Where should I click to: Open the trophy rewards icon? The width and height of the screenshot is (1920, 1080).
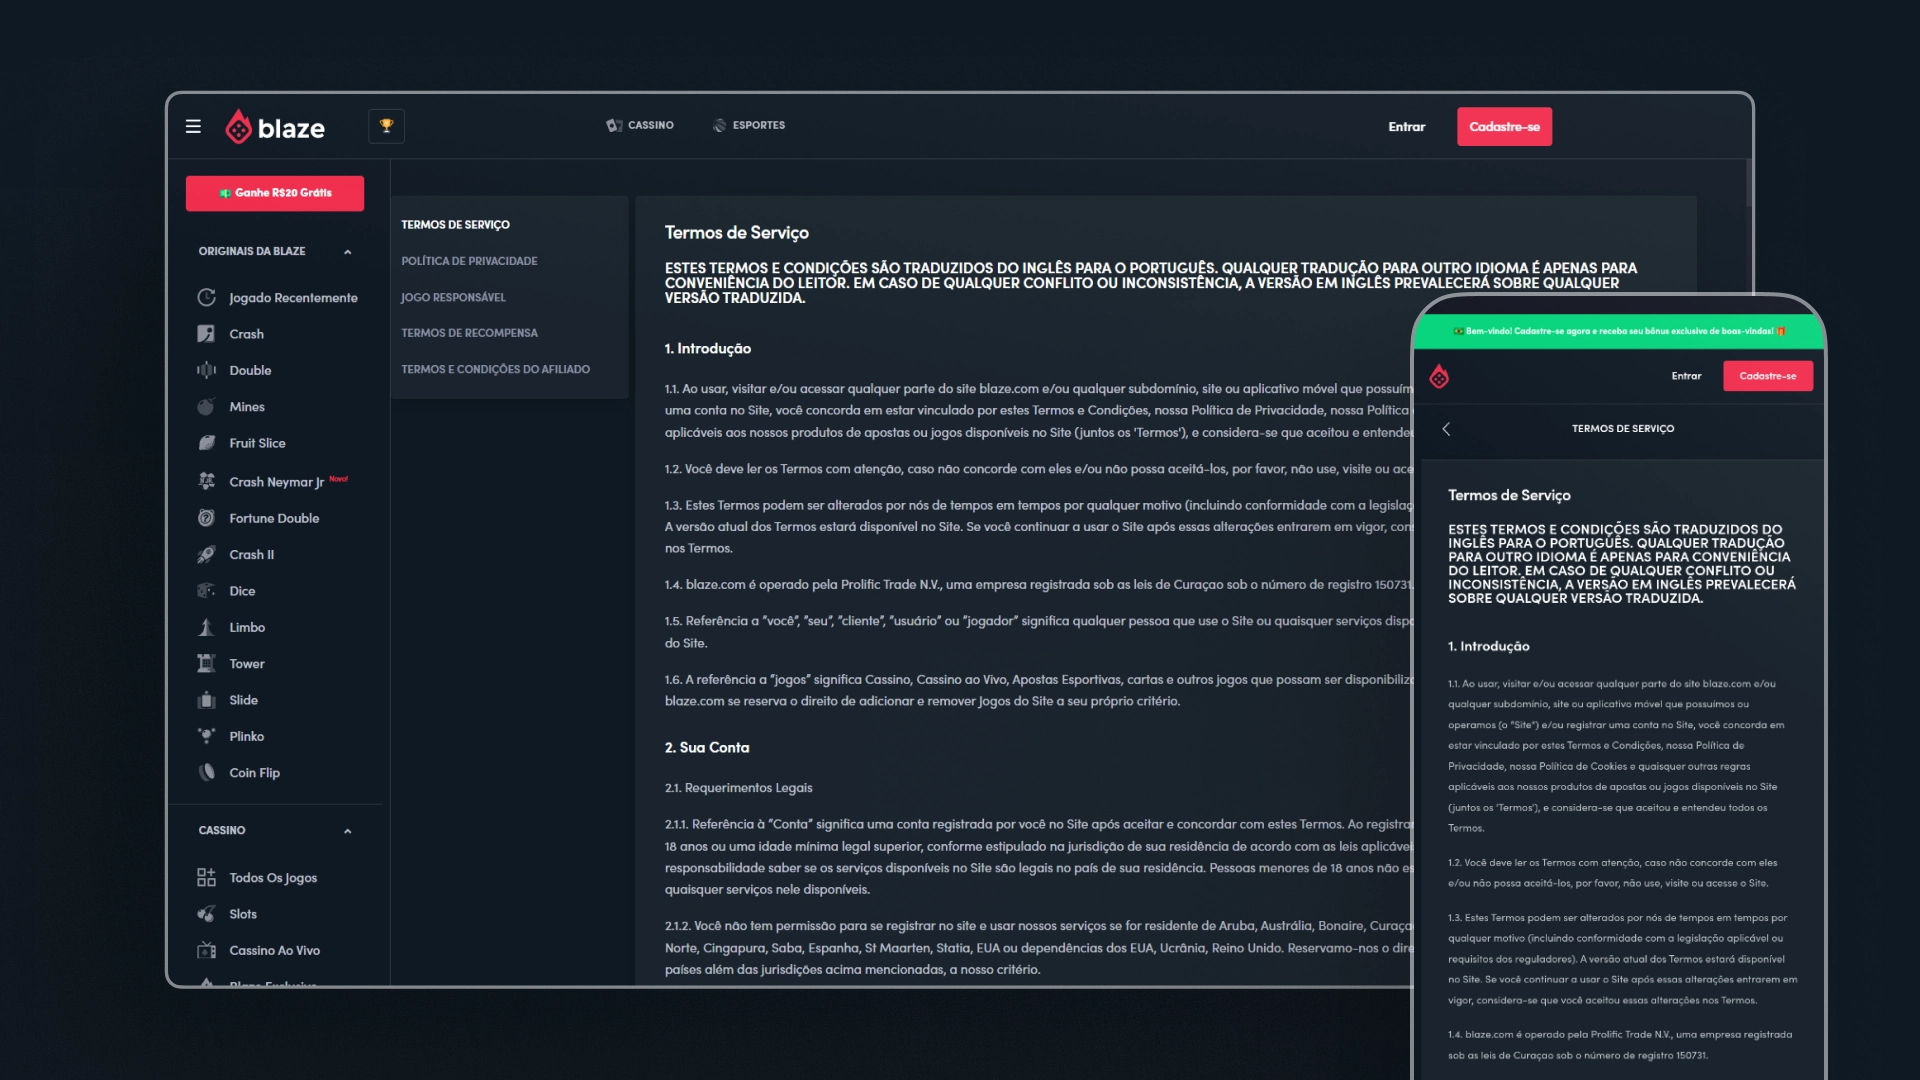click(x=386, y=126)
